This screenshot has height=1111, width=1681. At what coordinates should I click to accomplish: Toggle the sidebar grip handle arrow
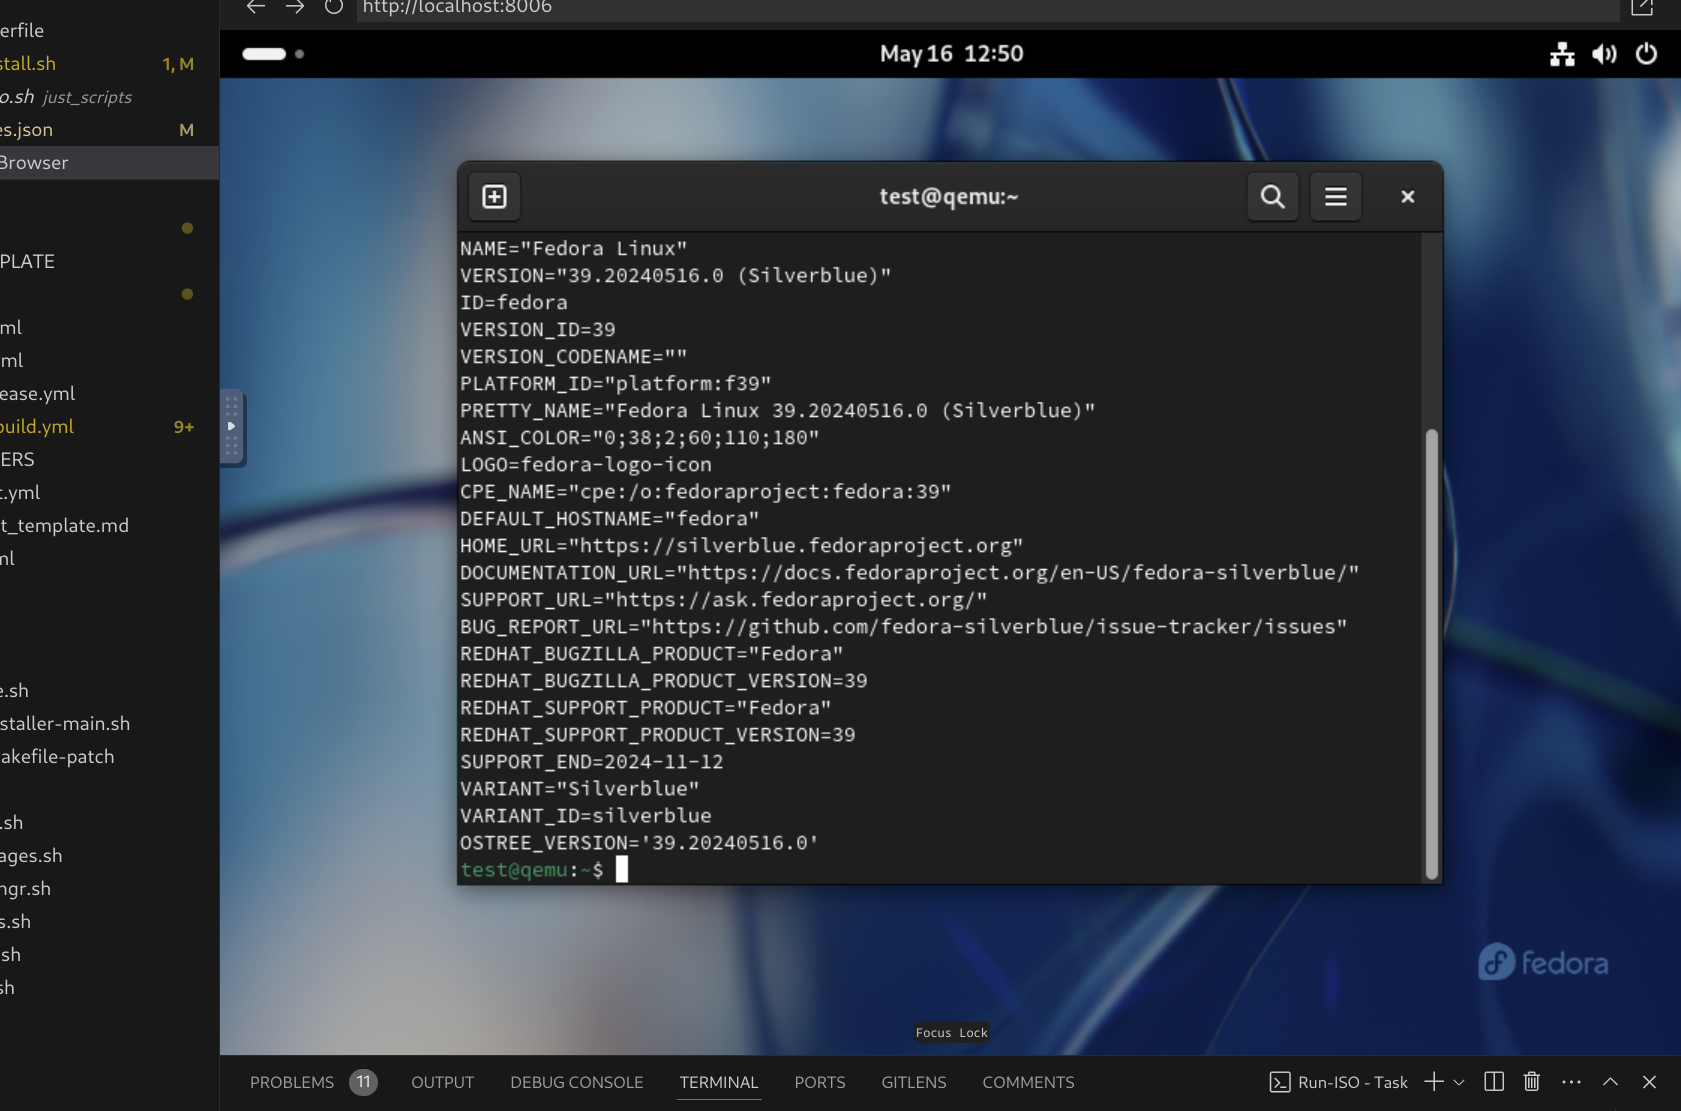(x=232, y=427)
